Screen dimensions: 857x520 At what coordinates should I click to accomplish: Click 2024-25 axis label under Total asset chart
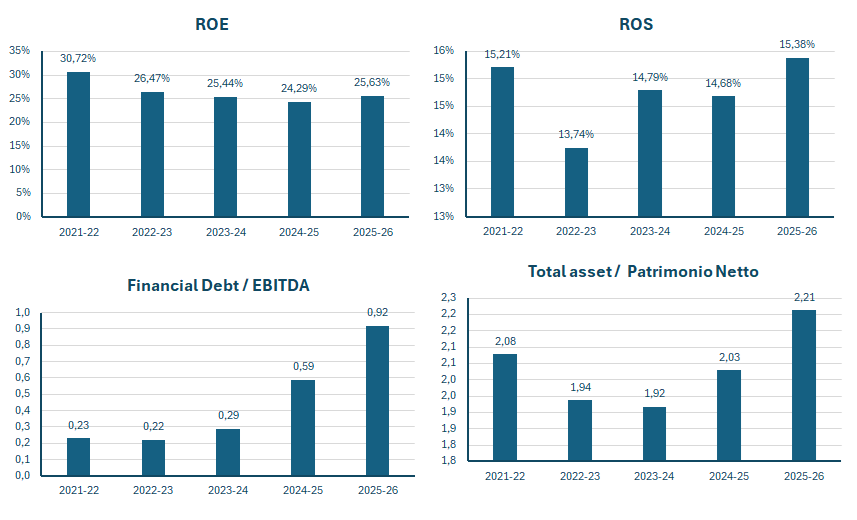(729, 476)
